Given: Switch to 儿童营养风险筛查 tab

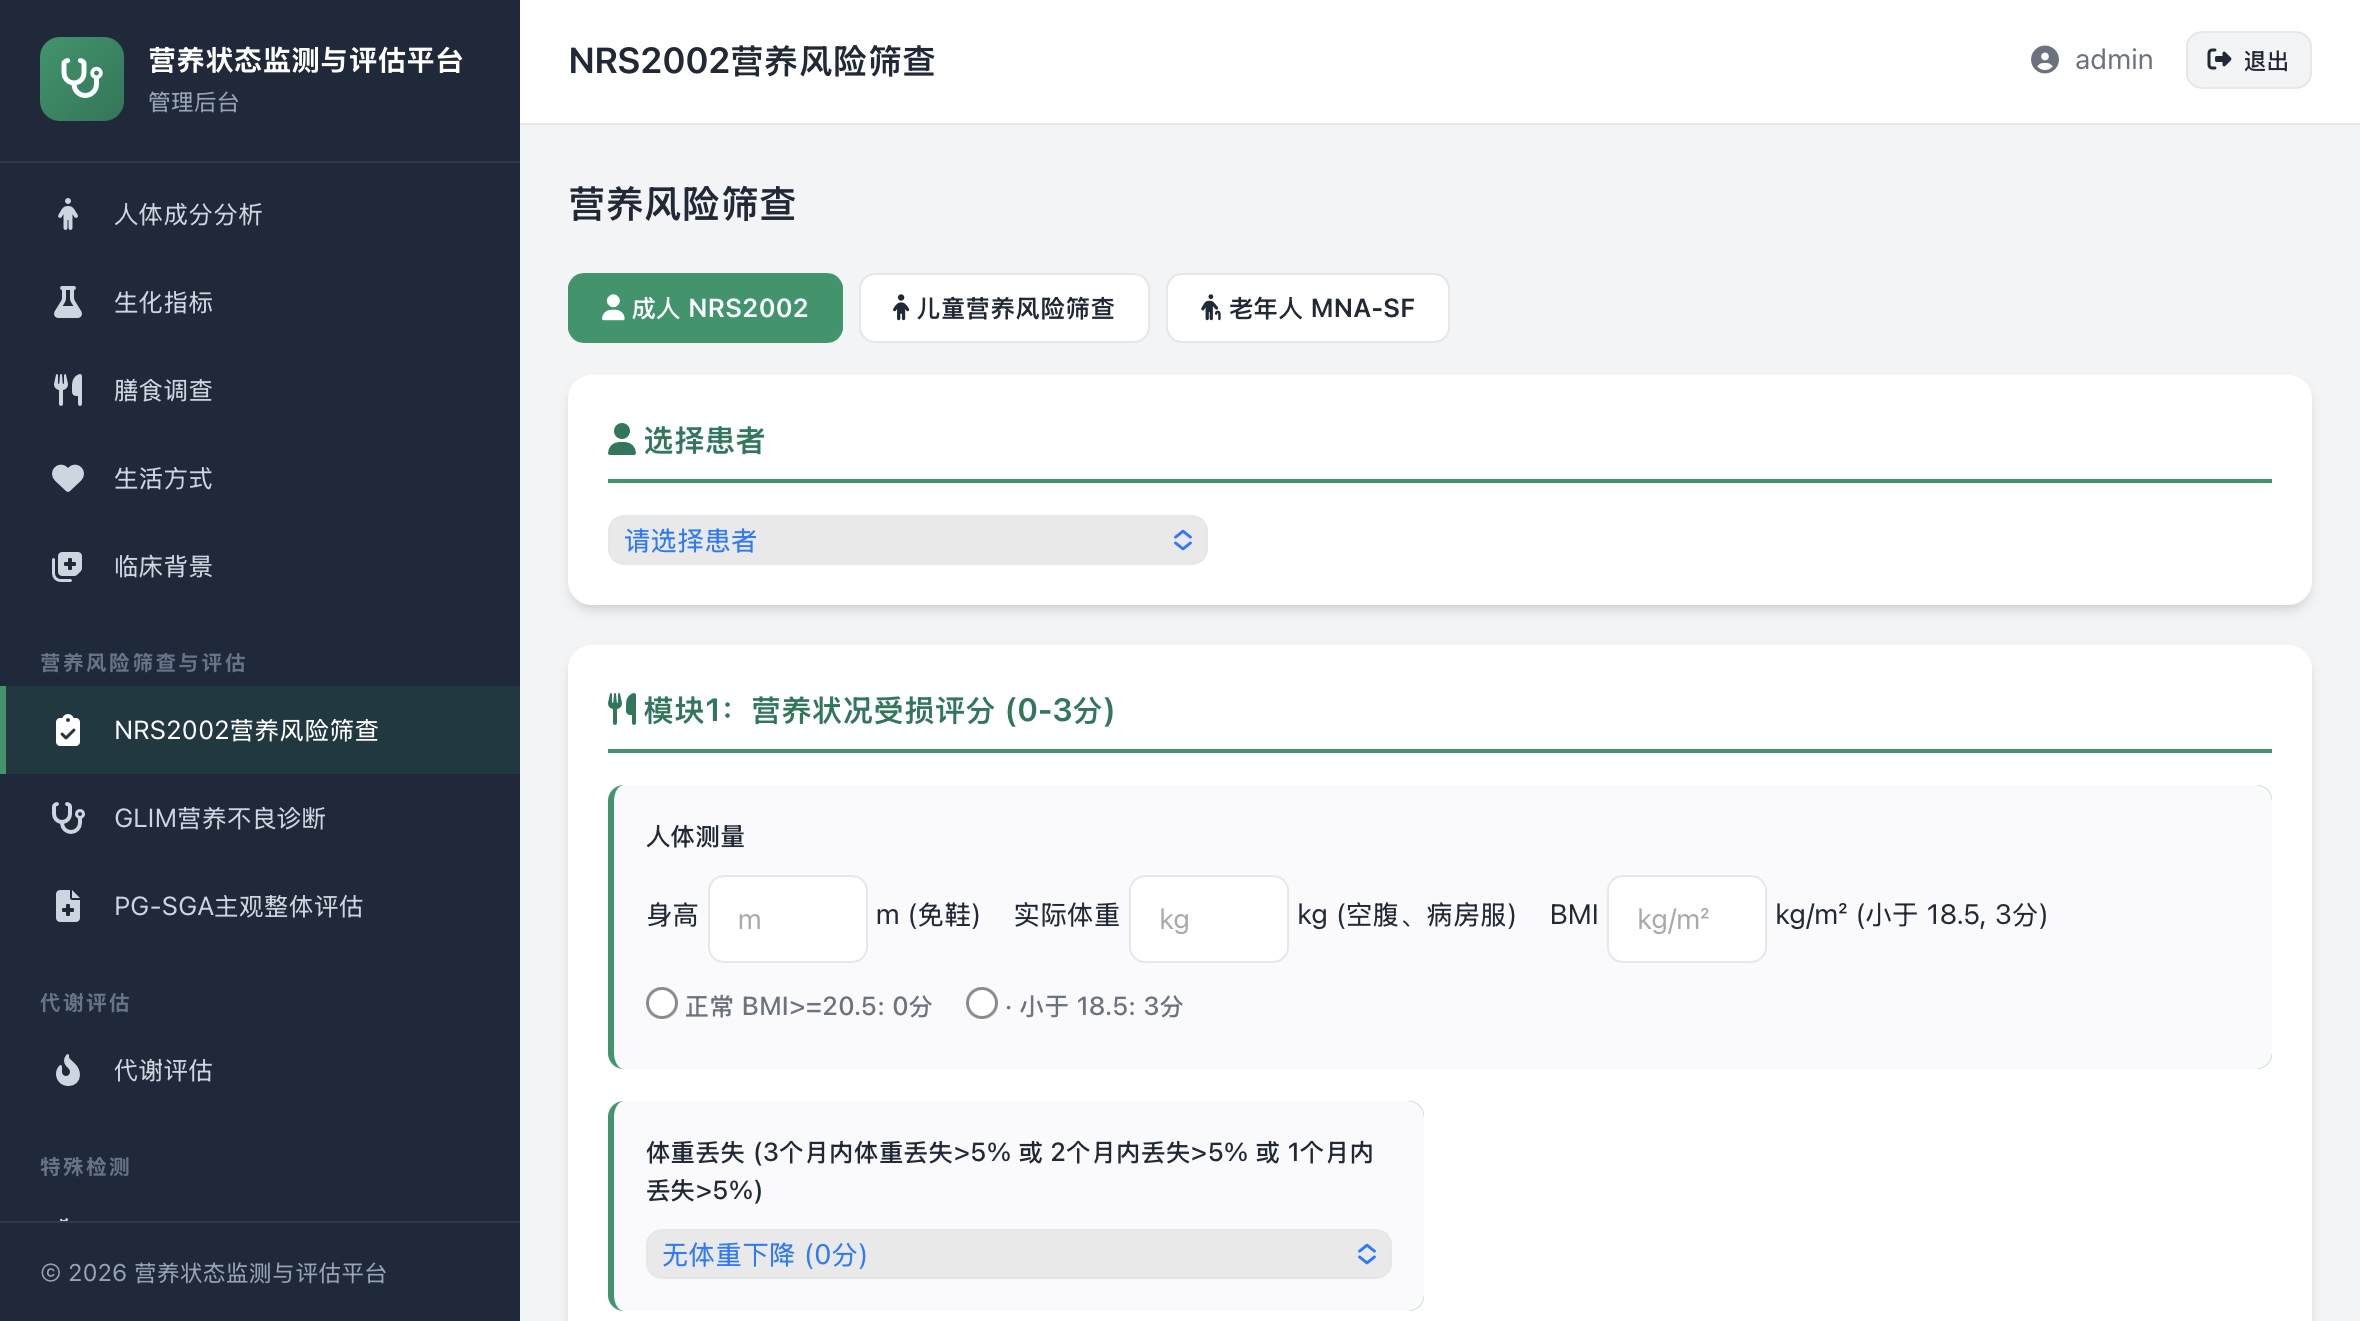Looking at the screenshot, I should (x=1003, y=308).
